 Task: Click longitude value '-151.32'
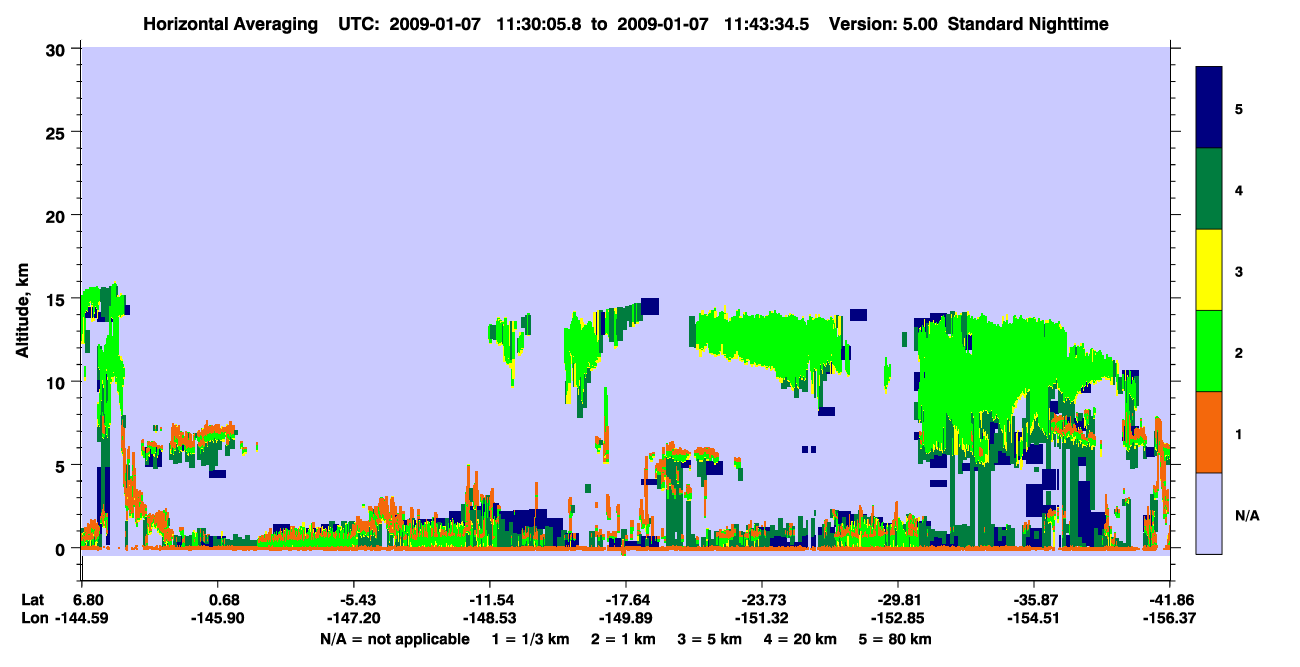(762, 618)
